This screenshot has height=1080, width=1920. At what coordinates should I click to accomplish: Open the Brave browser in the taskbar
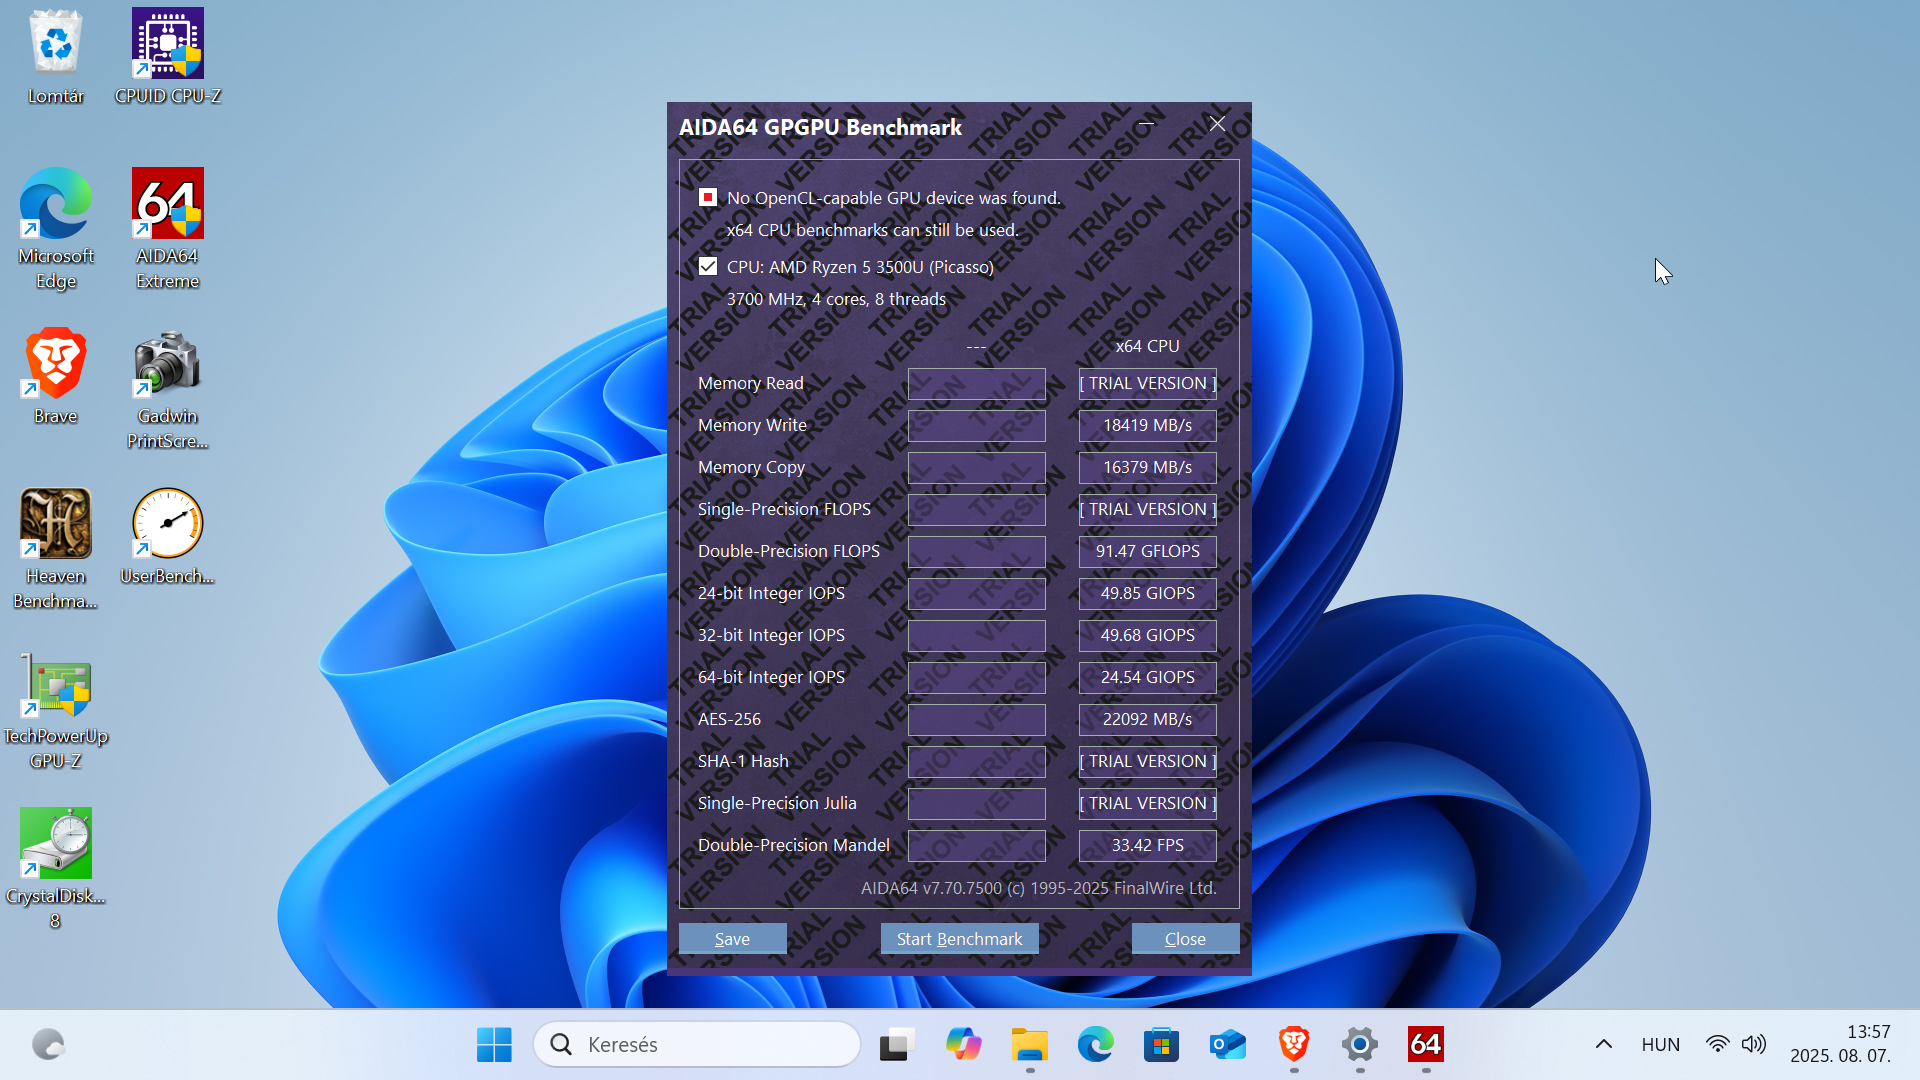pos(1294,1045)
